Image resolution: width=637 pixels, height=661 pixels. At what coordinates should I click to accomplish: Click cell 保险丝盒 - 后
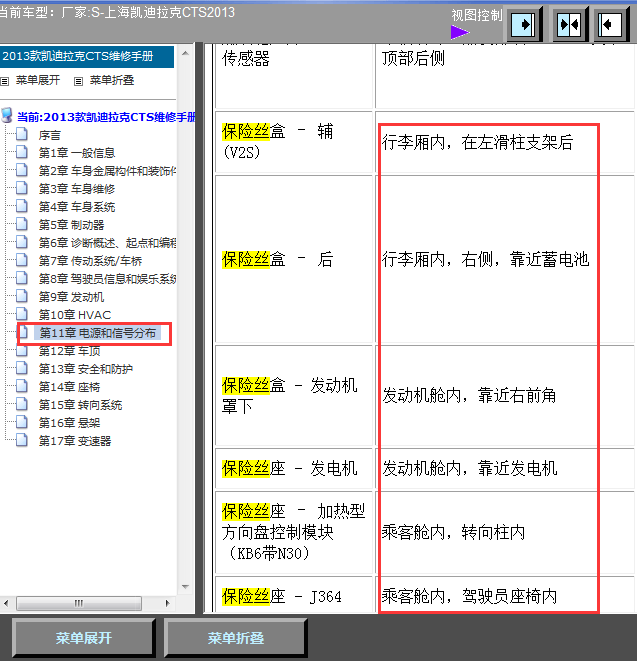tap(294, 259)
